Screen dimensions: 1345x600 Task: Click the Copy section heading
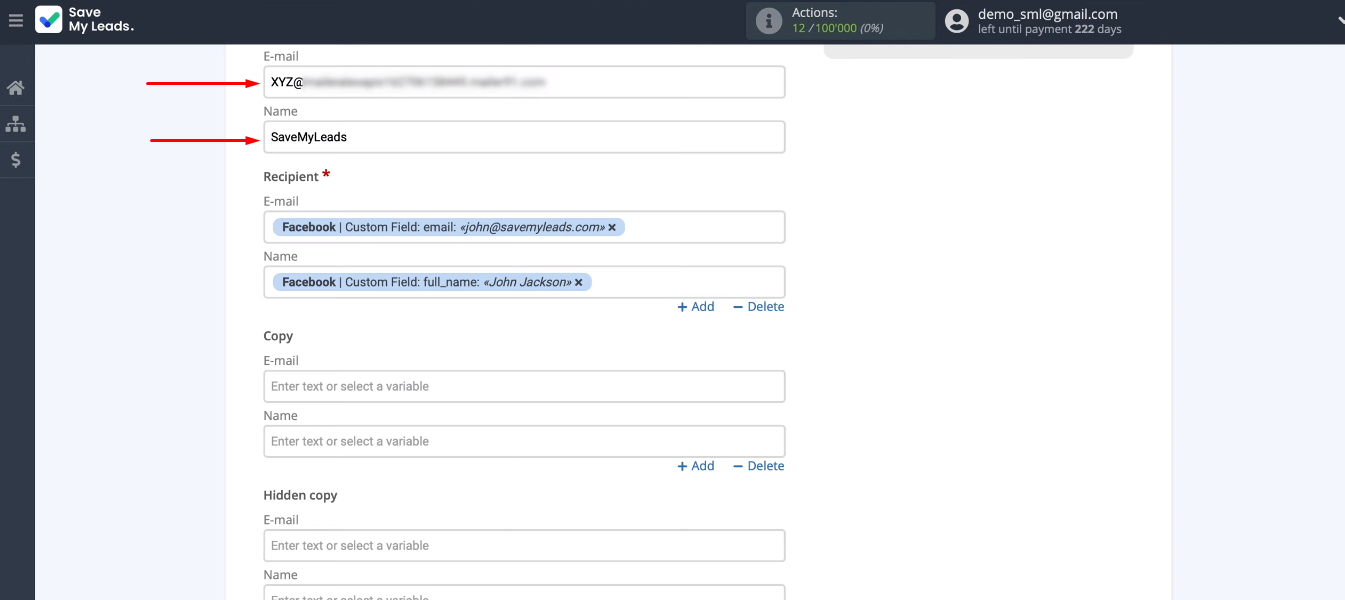point(278,336)
